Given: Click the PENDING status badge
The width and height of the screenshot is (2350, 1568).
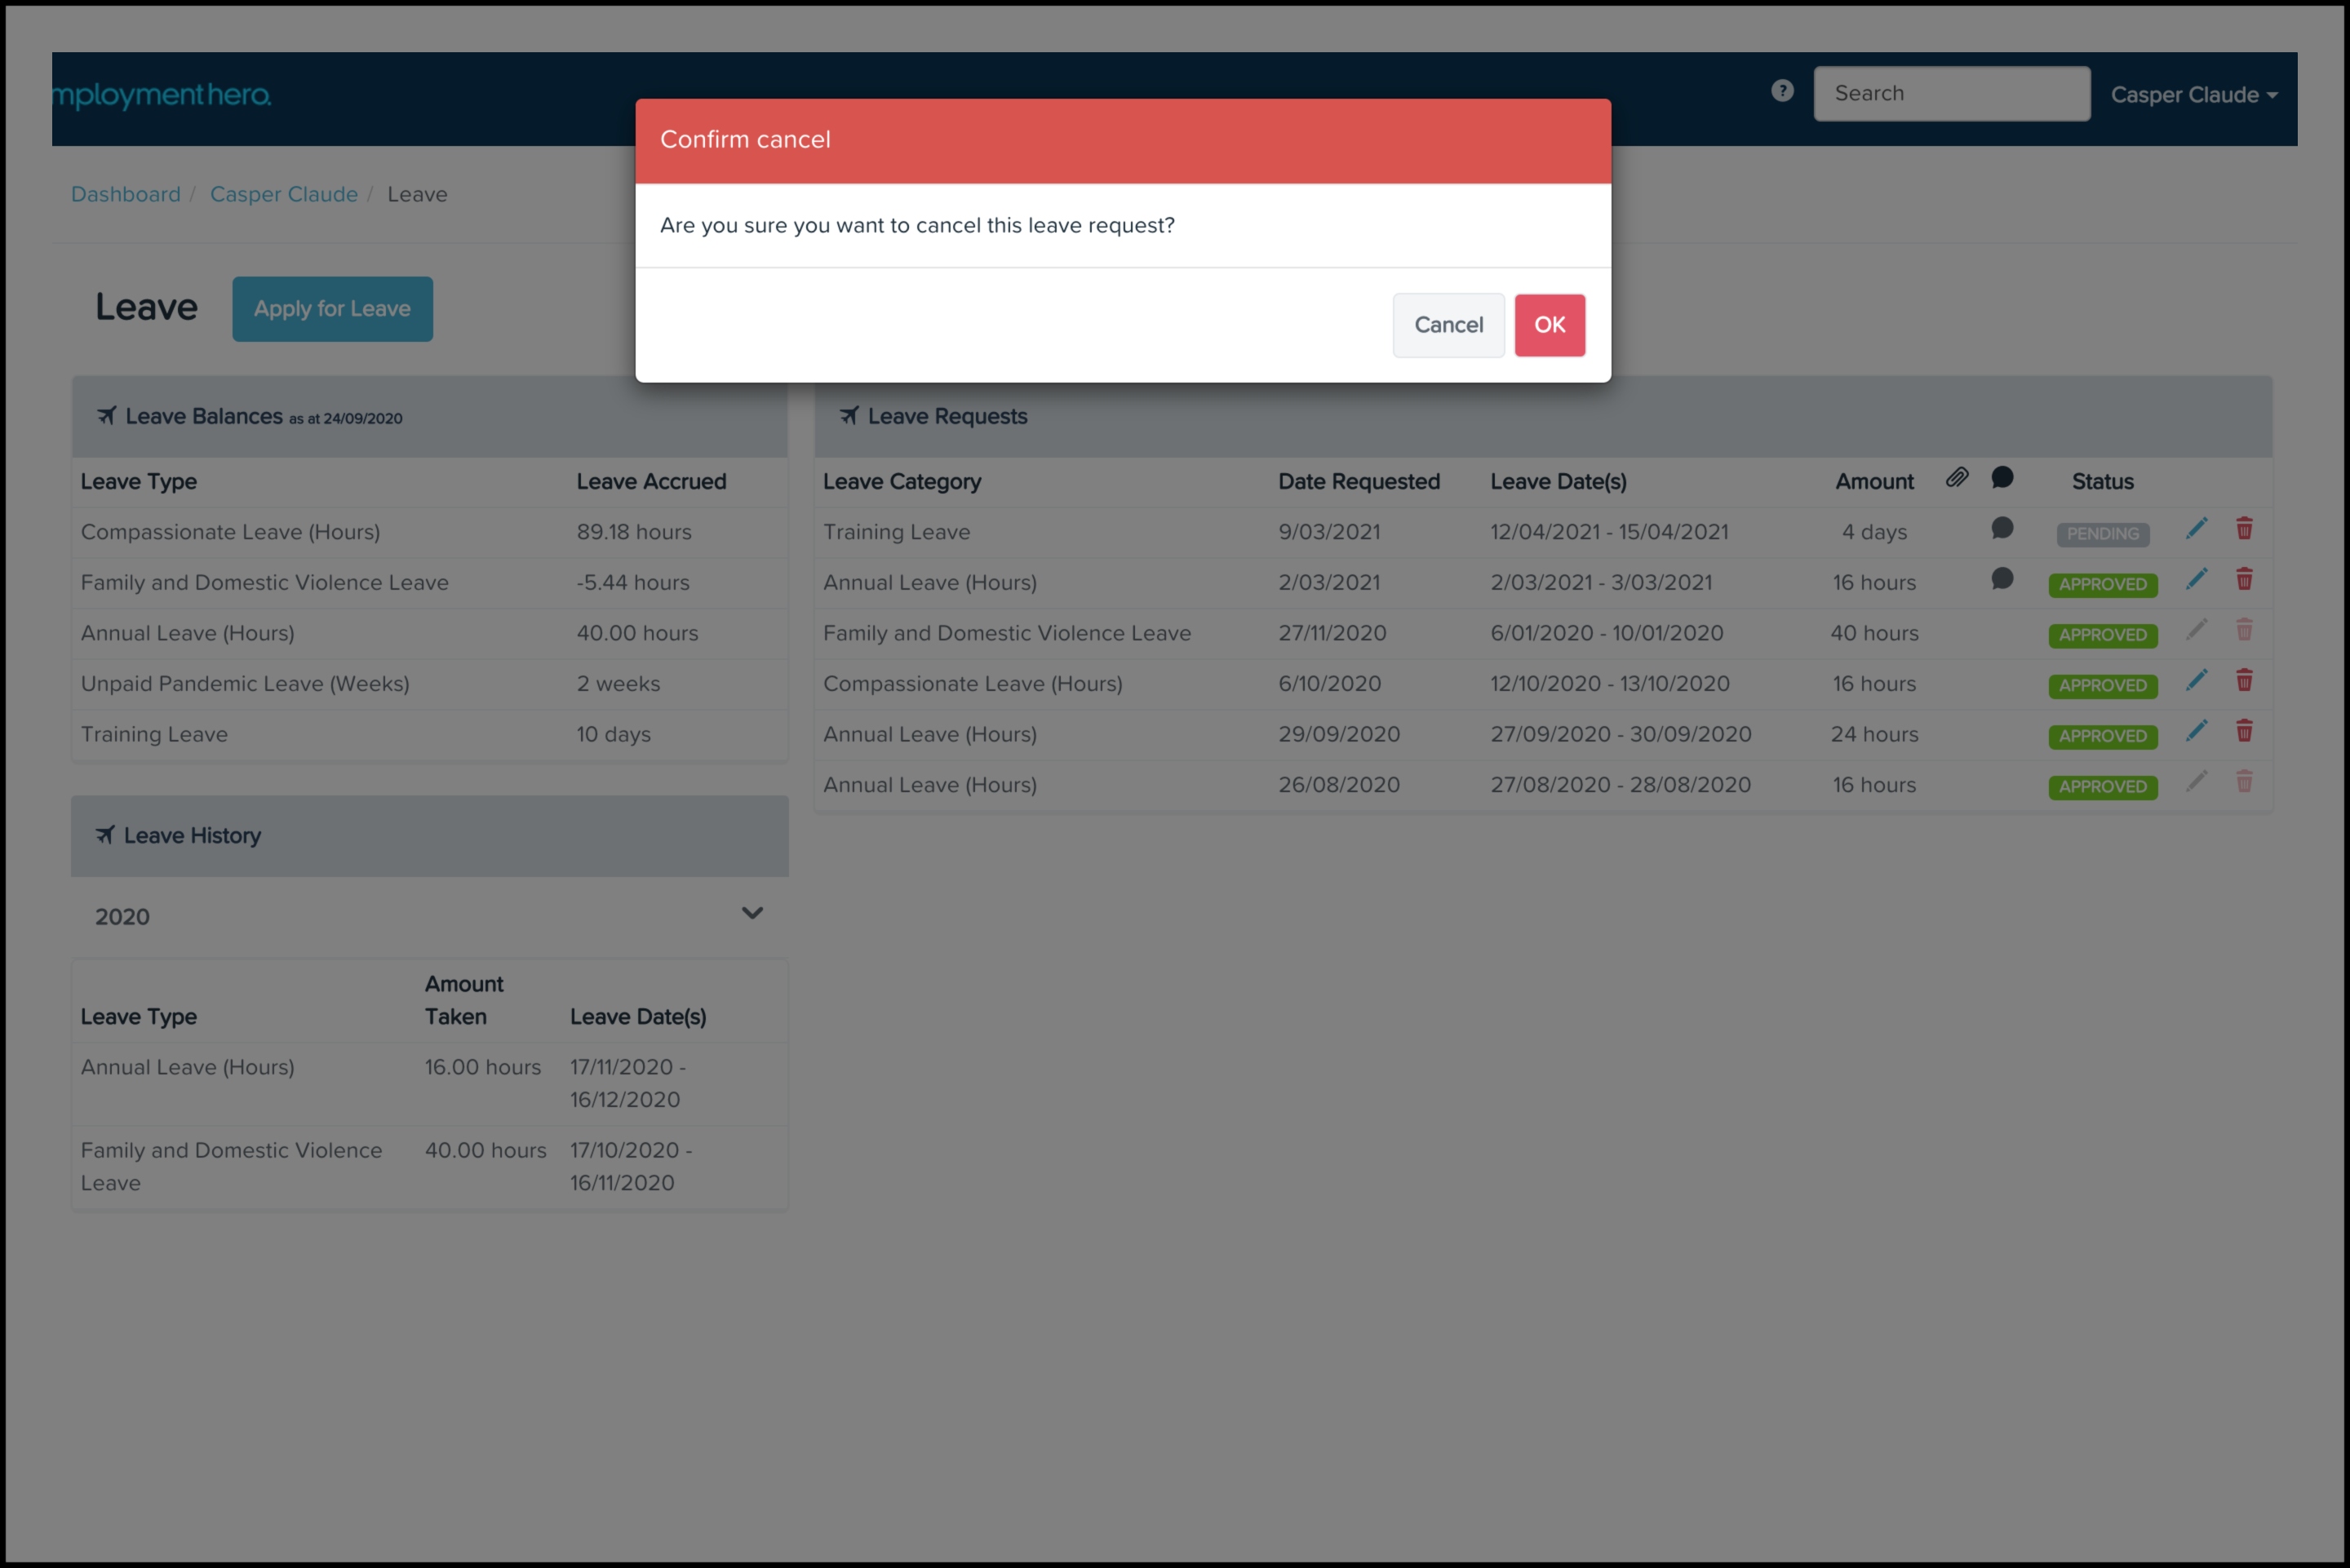Looking at the screenshot, I should pos(2102,534).
